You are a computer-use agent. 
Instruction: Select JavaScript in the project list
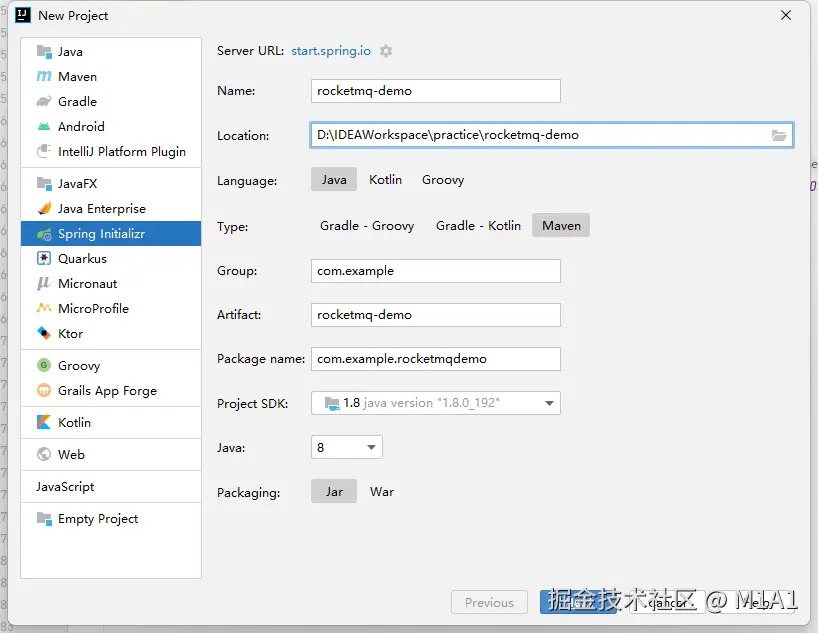(65, 486)
